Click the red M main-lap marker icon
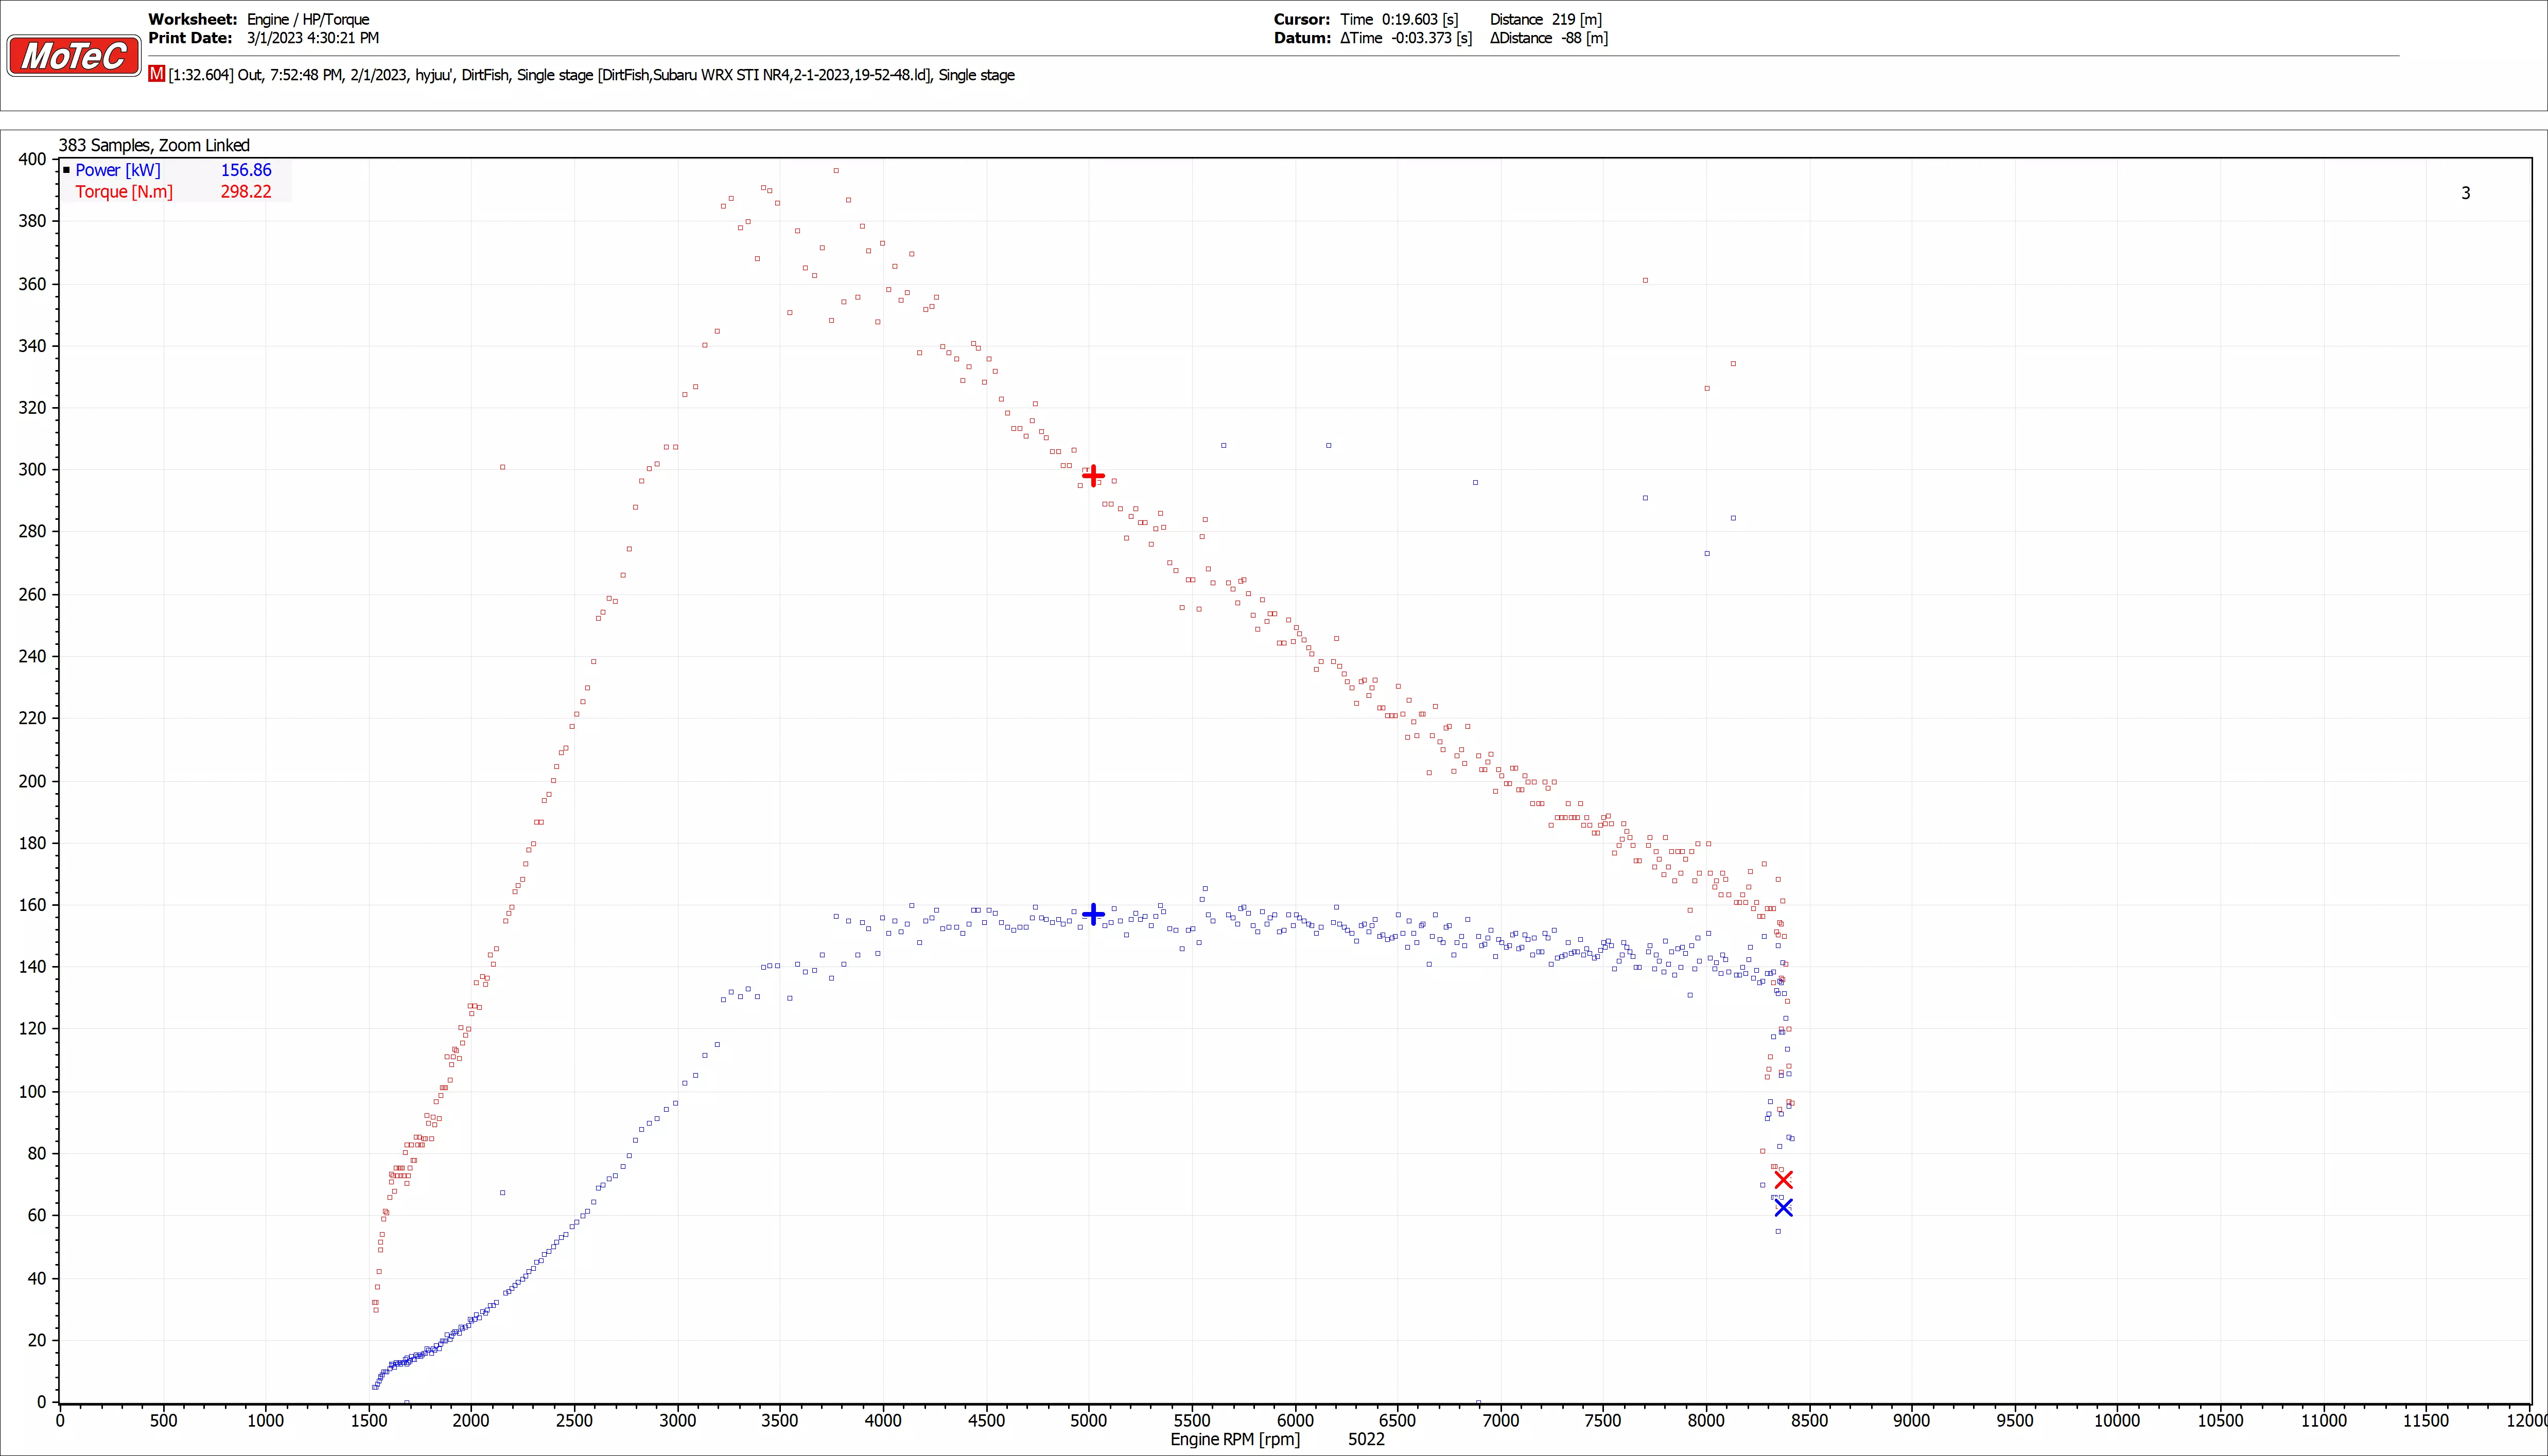 156,74
